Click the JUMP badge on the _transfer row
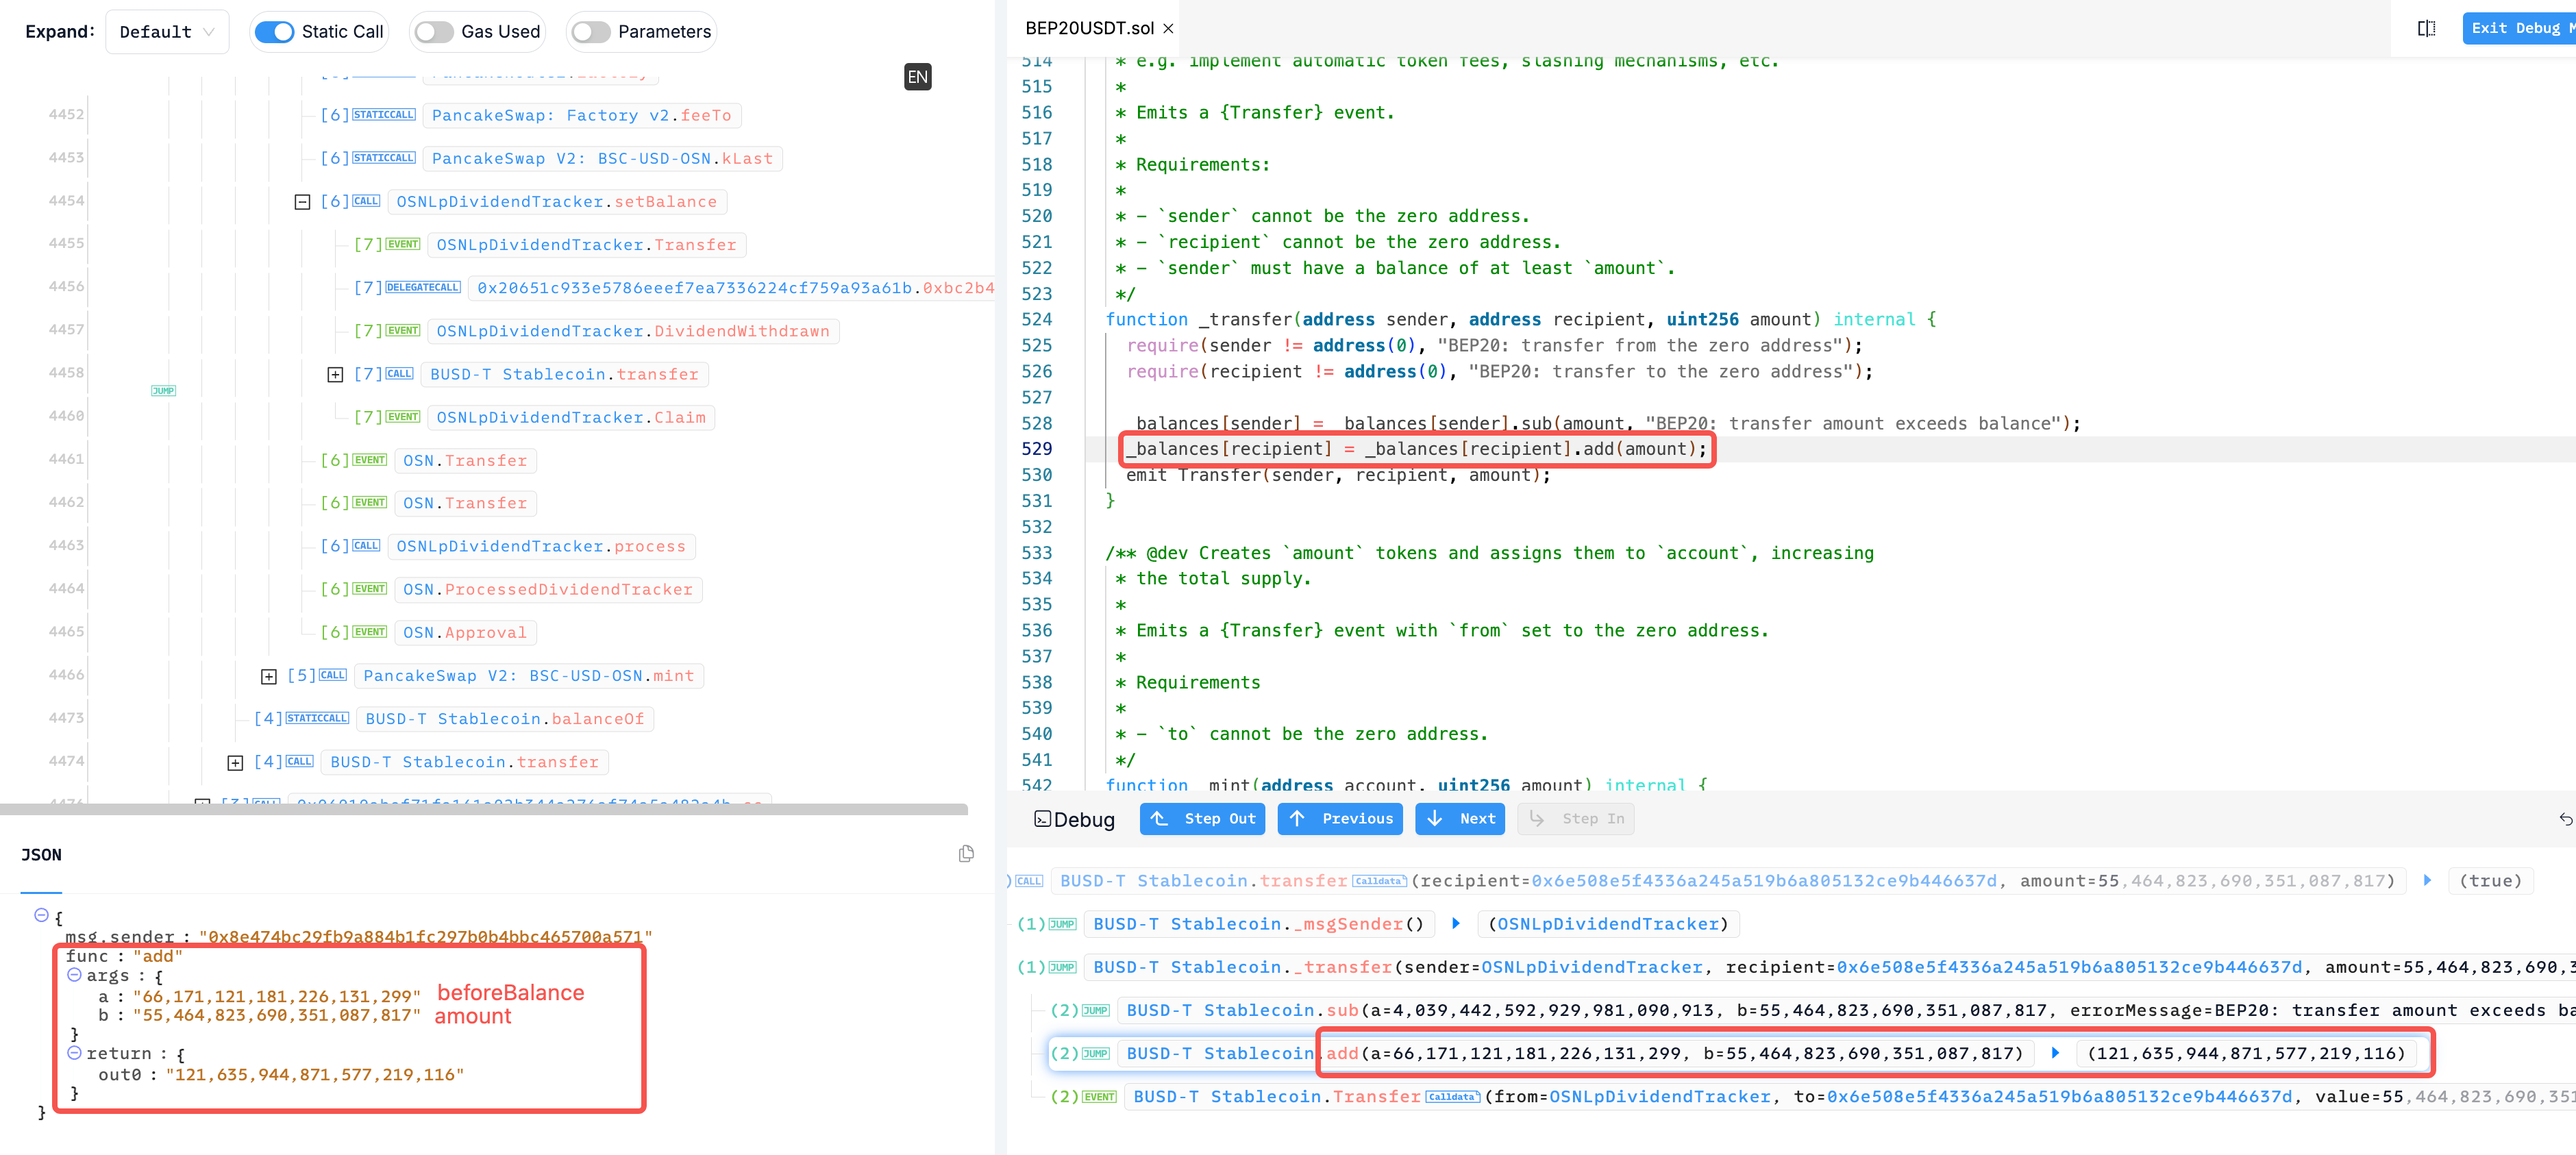The height and width of the screenshot is (1155, 2576). coord(1062,967)
